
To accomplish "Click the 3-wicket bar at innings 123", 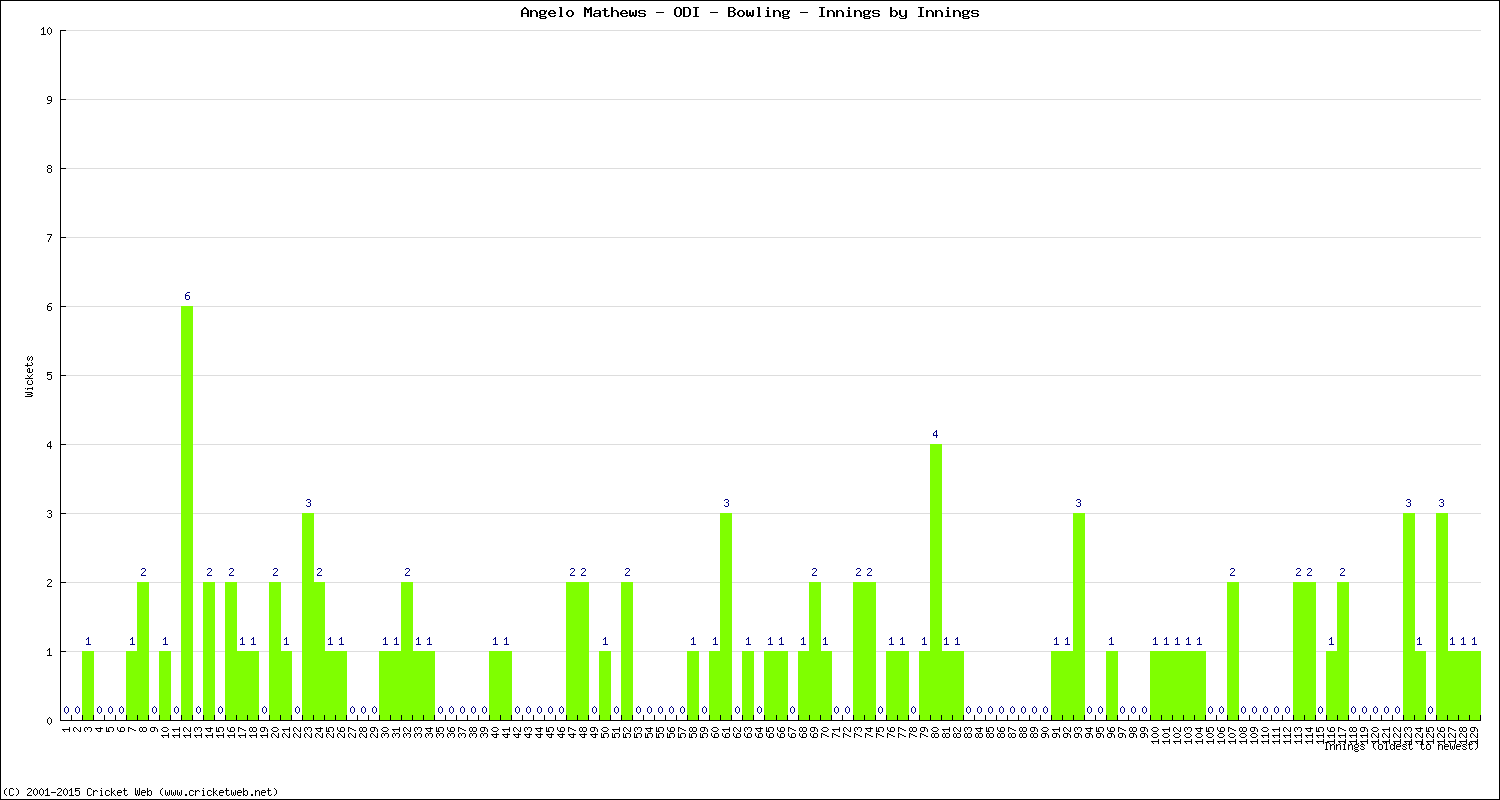I will tap(1409, 616).
